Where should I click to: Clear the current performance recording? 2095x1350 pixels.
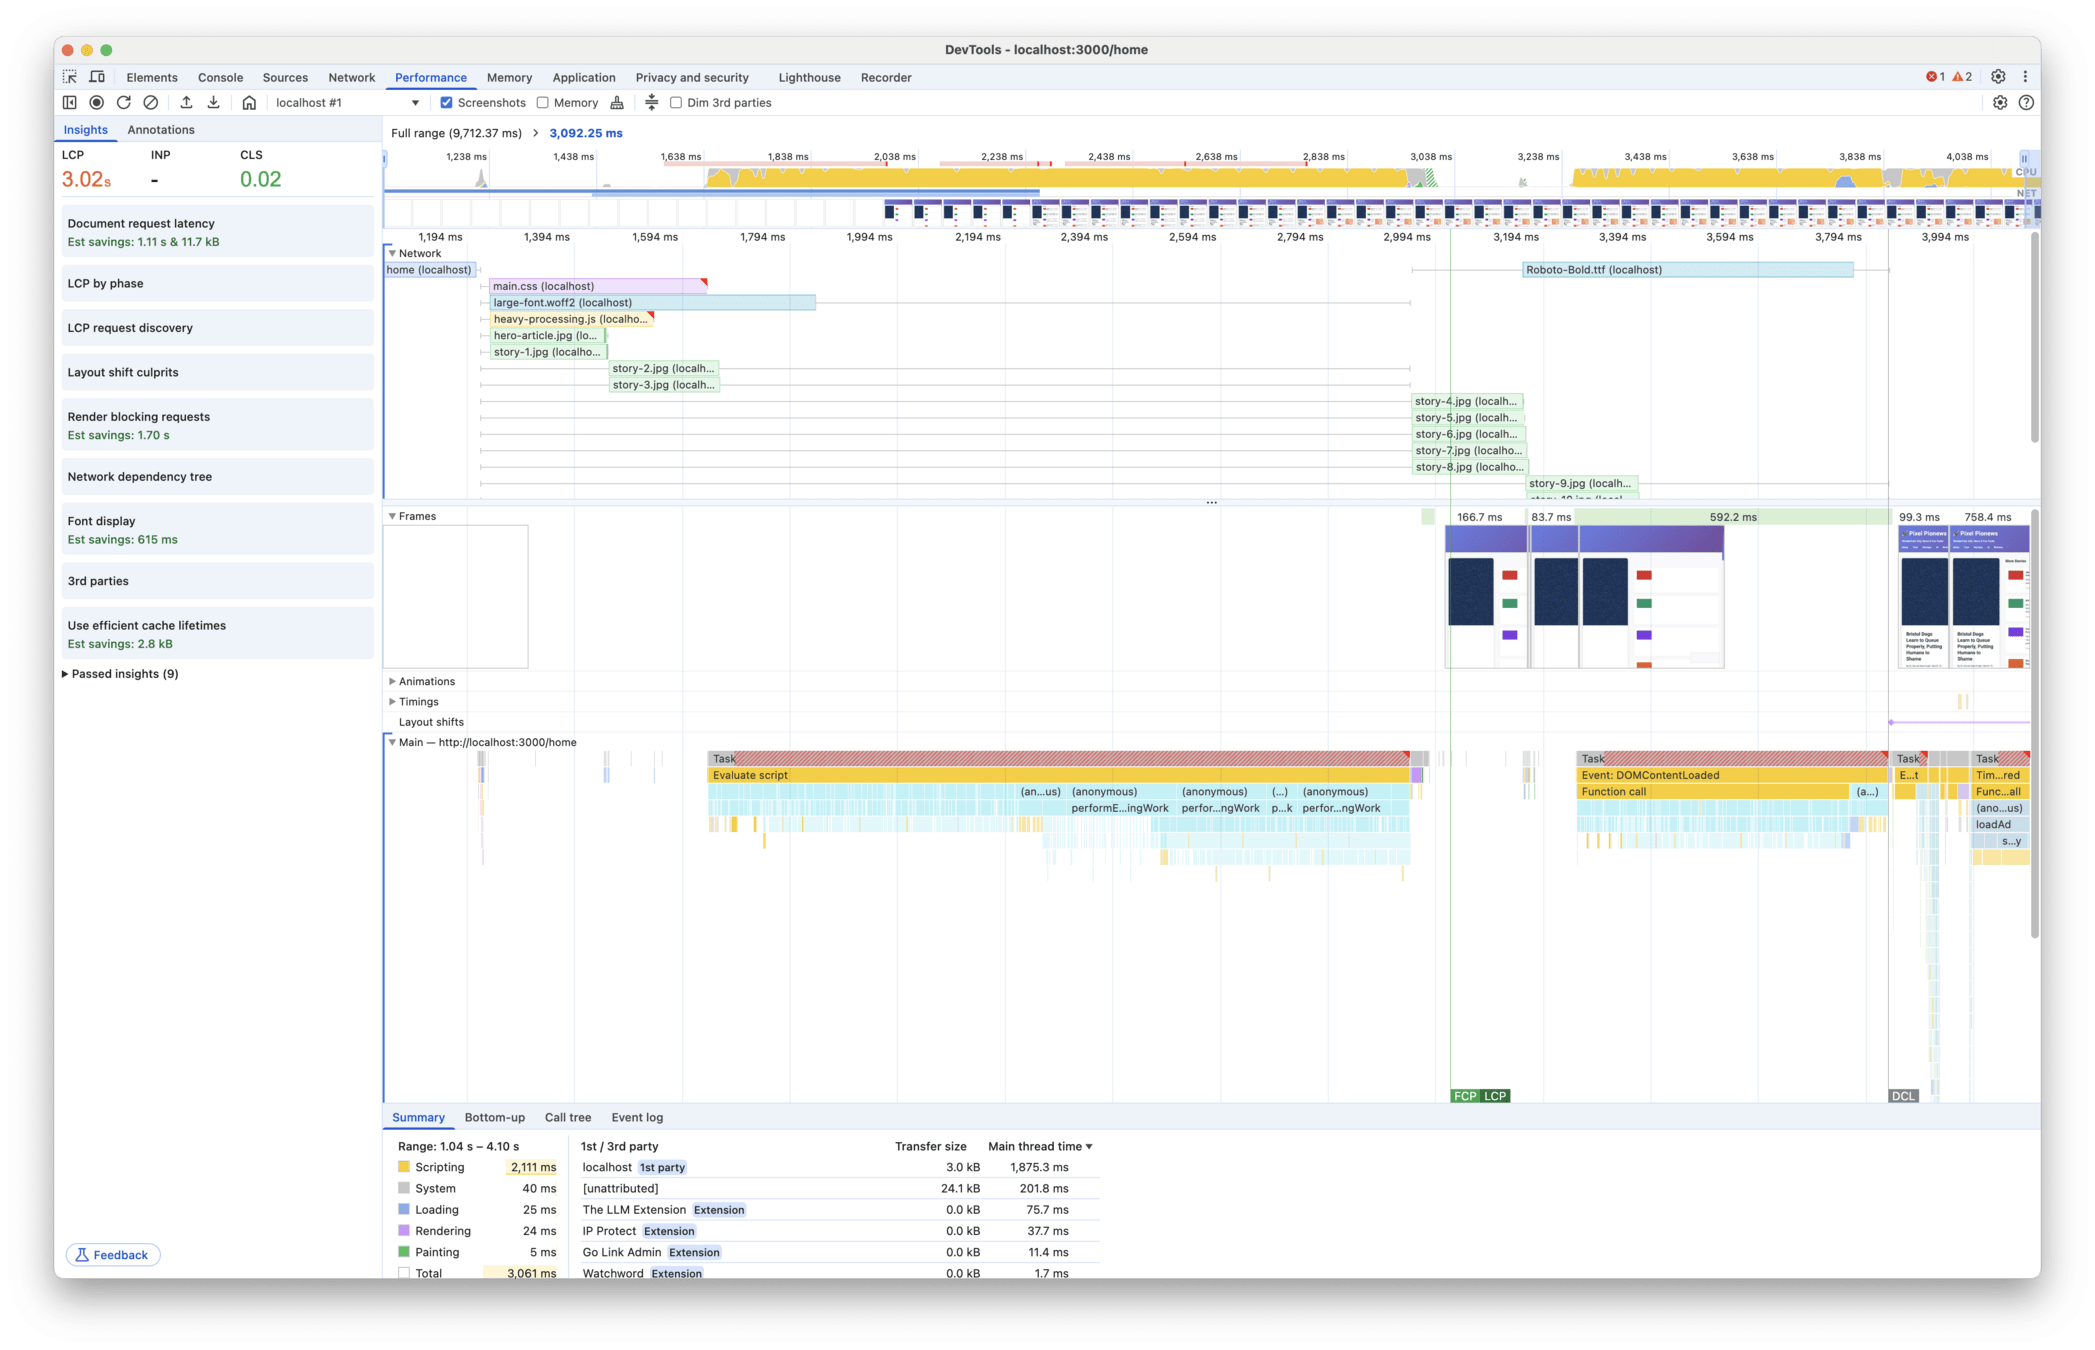click(151, 103)
